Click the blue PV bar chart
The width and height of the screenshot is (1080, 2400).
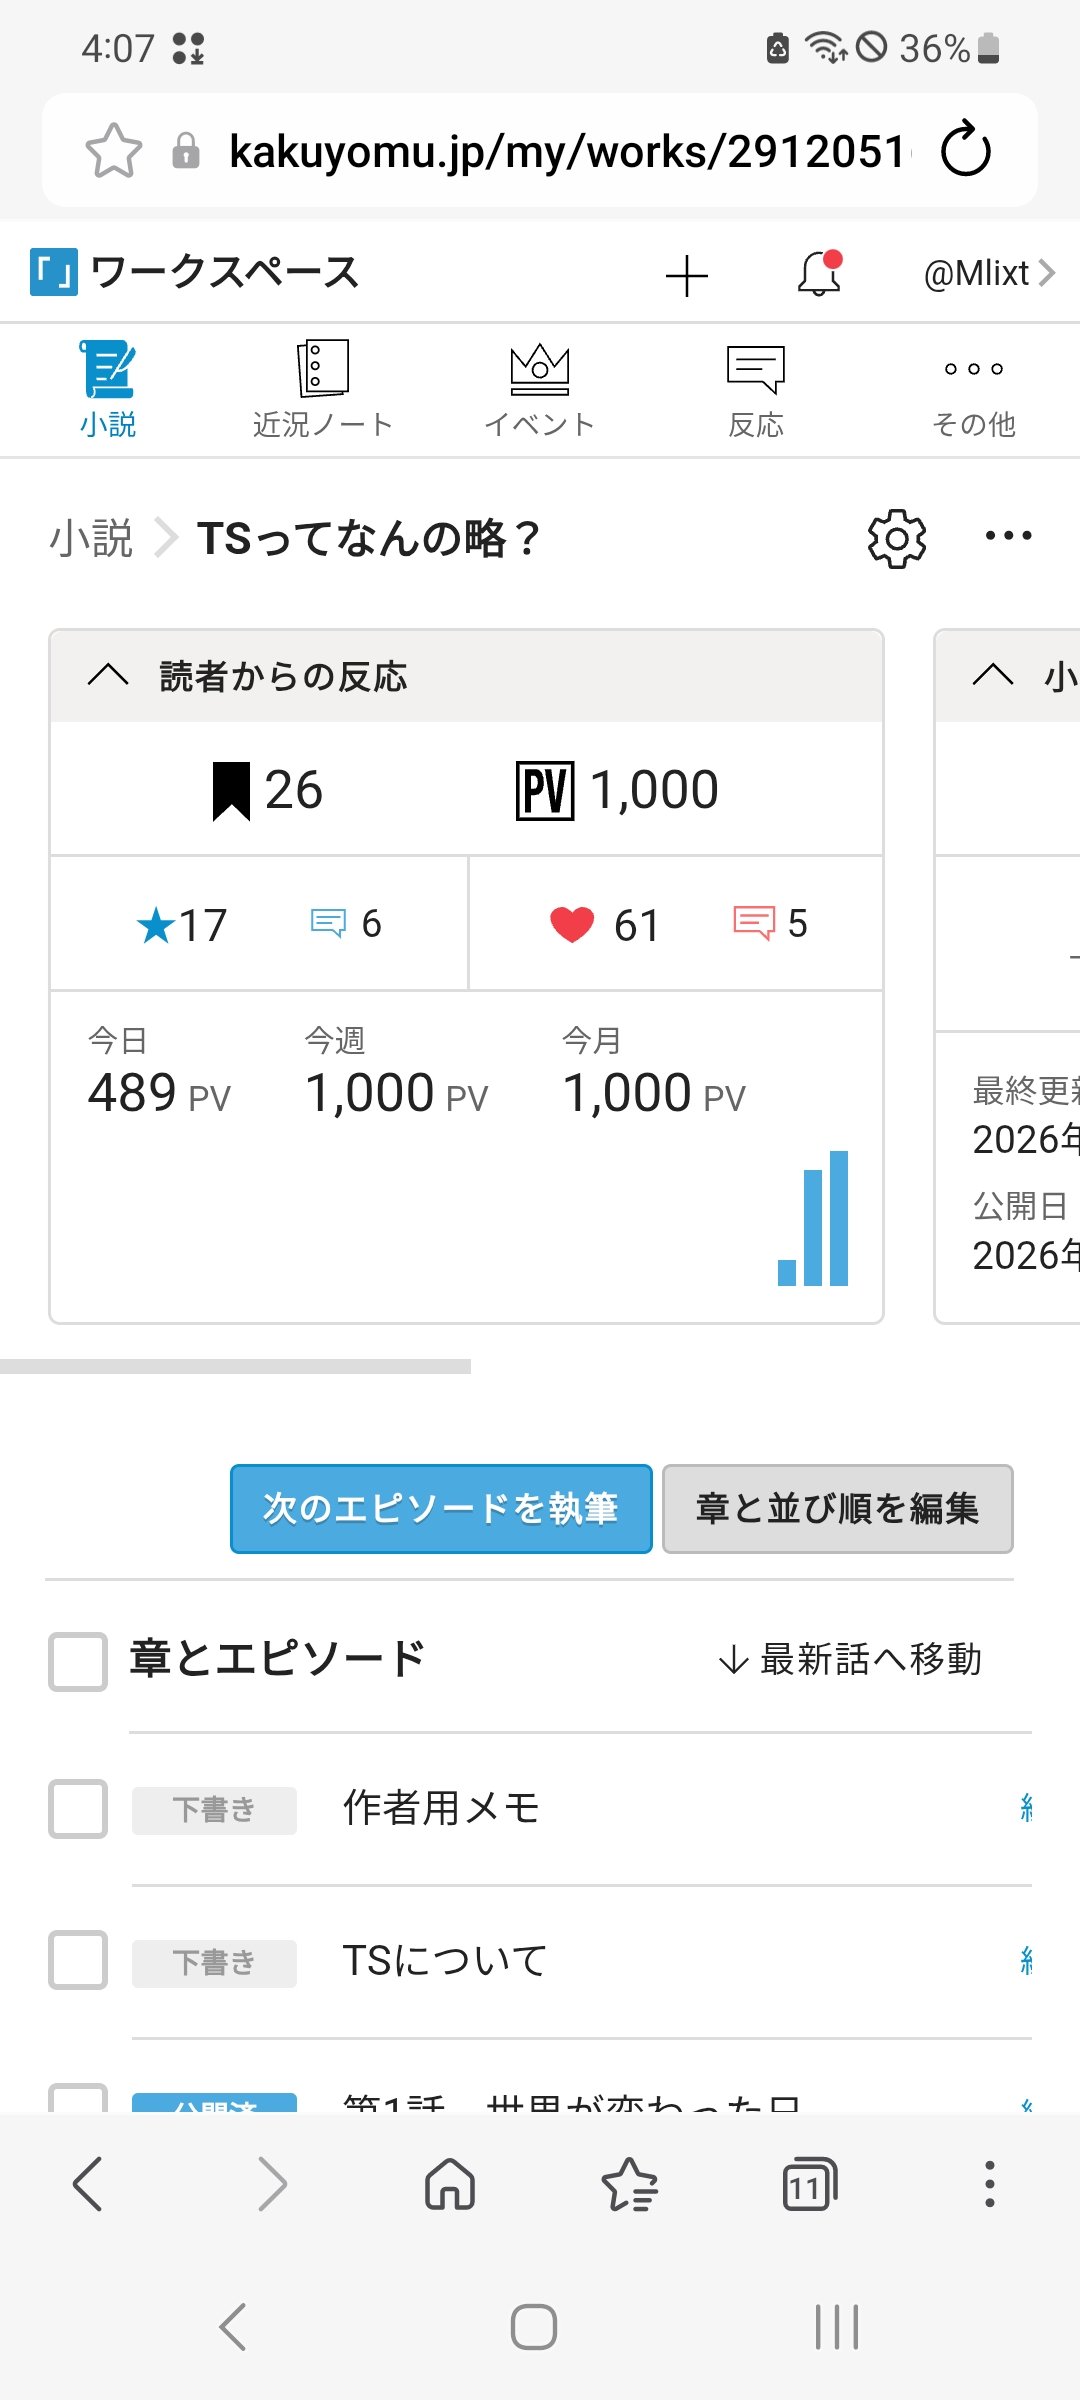[813, 1218]
